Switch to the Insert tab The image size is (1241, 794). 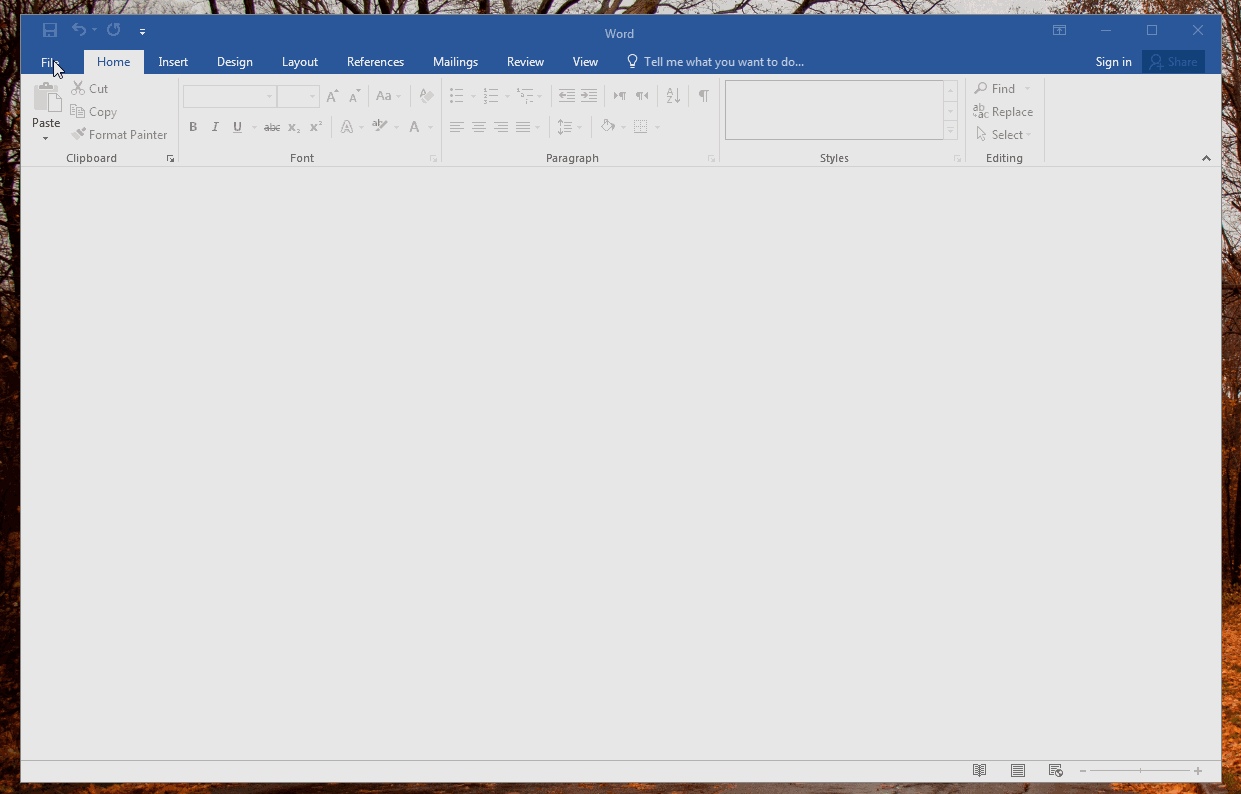pyautogui.click(x=173, y=62)
